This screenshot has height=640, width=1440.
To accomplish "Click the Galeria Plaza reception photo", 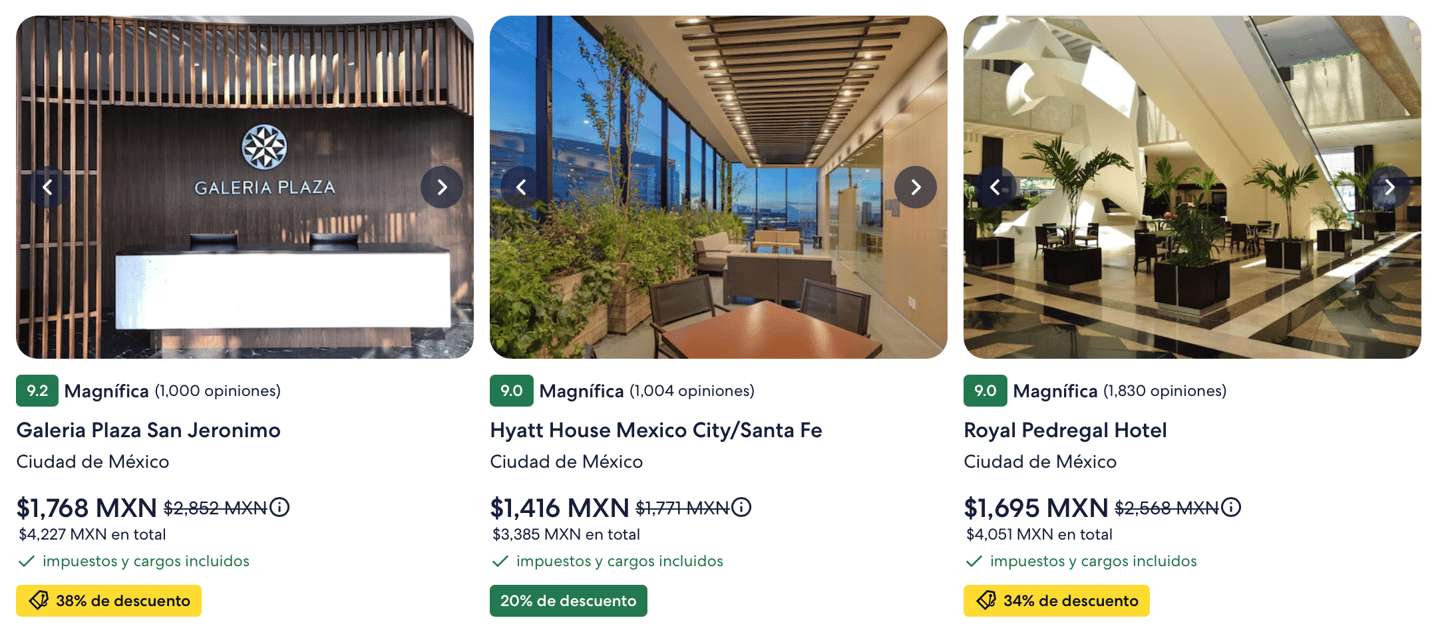I will [245, 270].
